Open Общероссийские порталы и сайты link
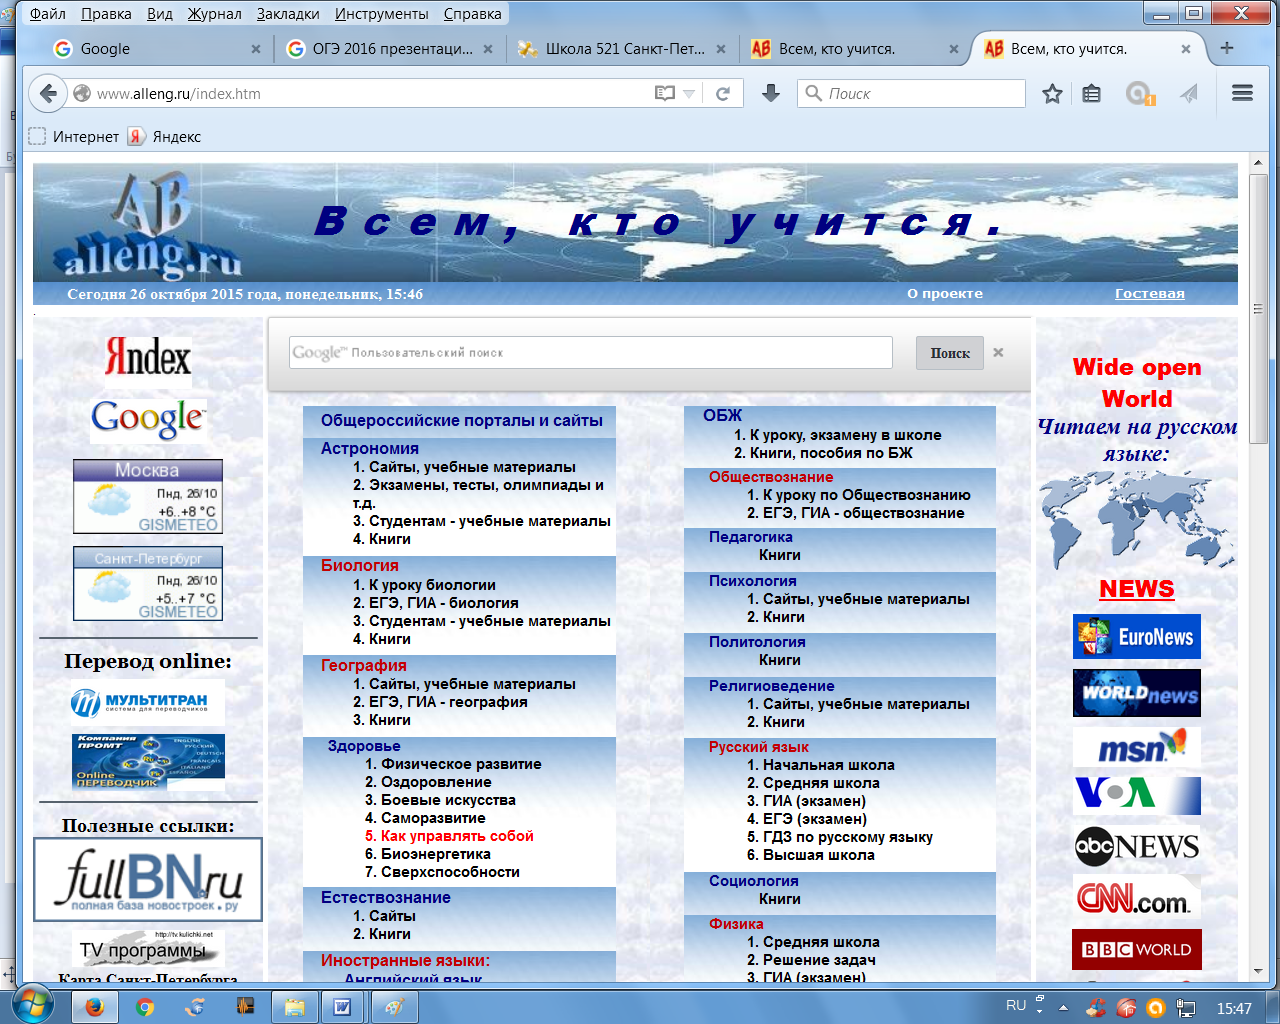 tap(462, 421)
